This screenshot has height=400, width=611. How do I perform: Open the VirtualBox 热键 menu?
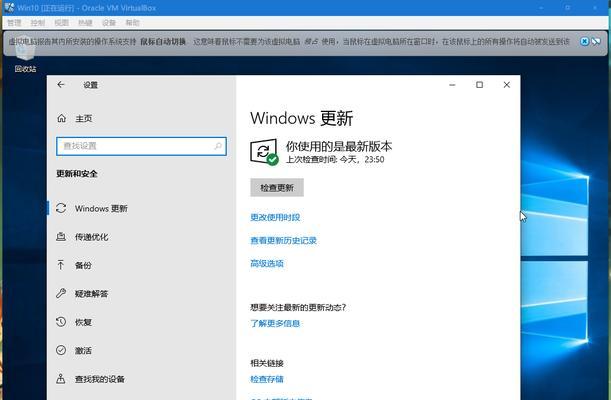[x=85, y=23]
